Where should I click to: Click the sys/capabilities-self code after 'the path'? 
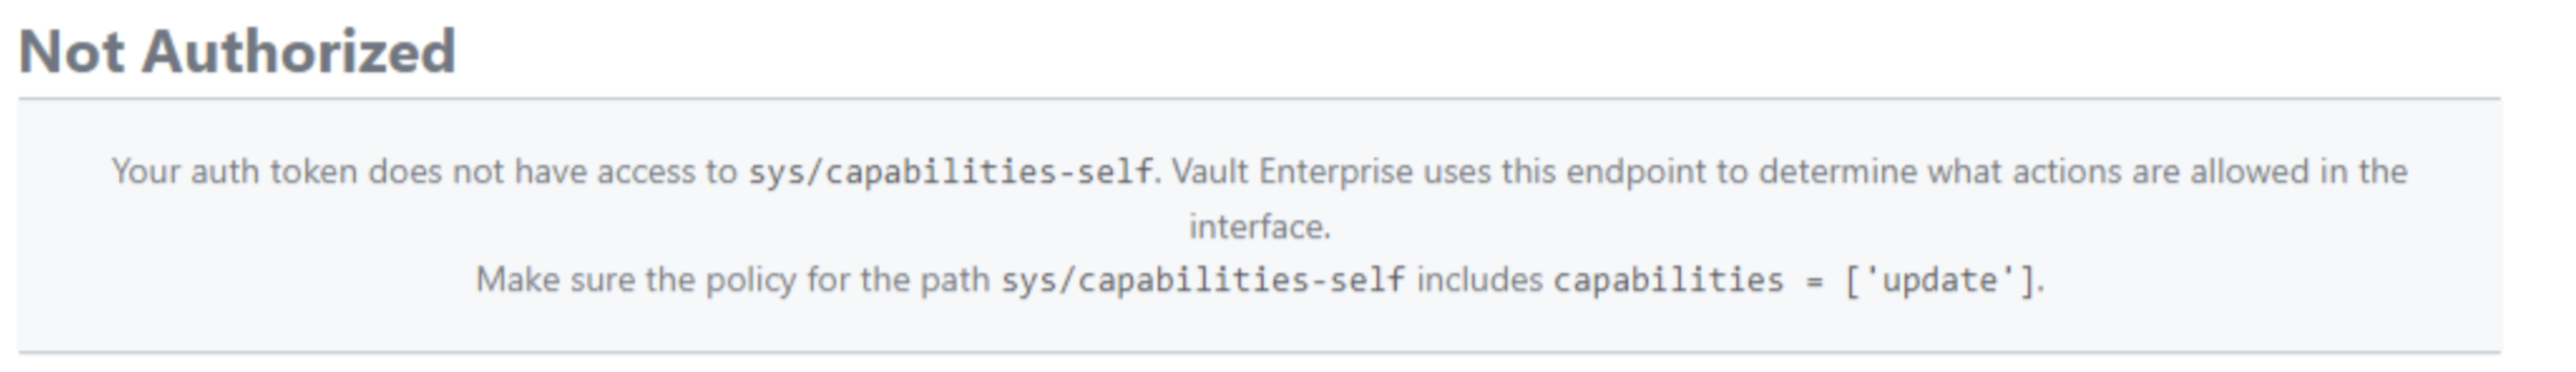(1203, 280)
